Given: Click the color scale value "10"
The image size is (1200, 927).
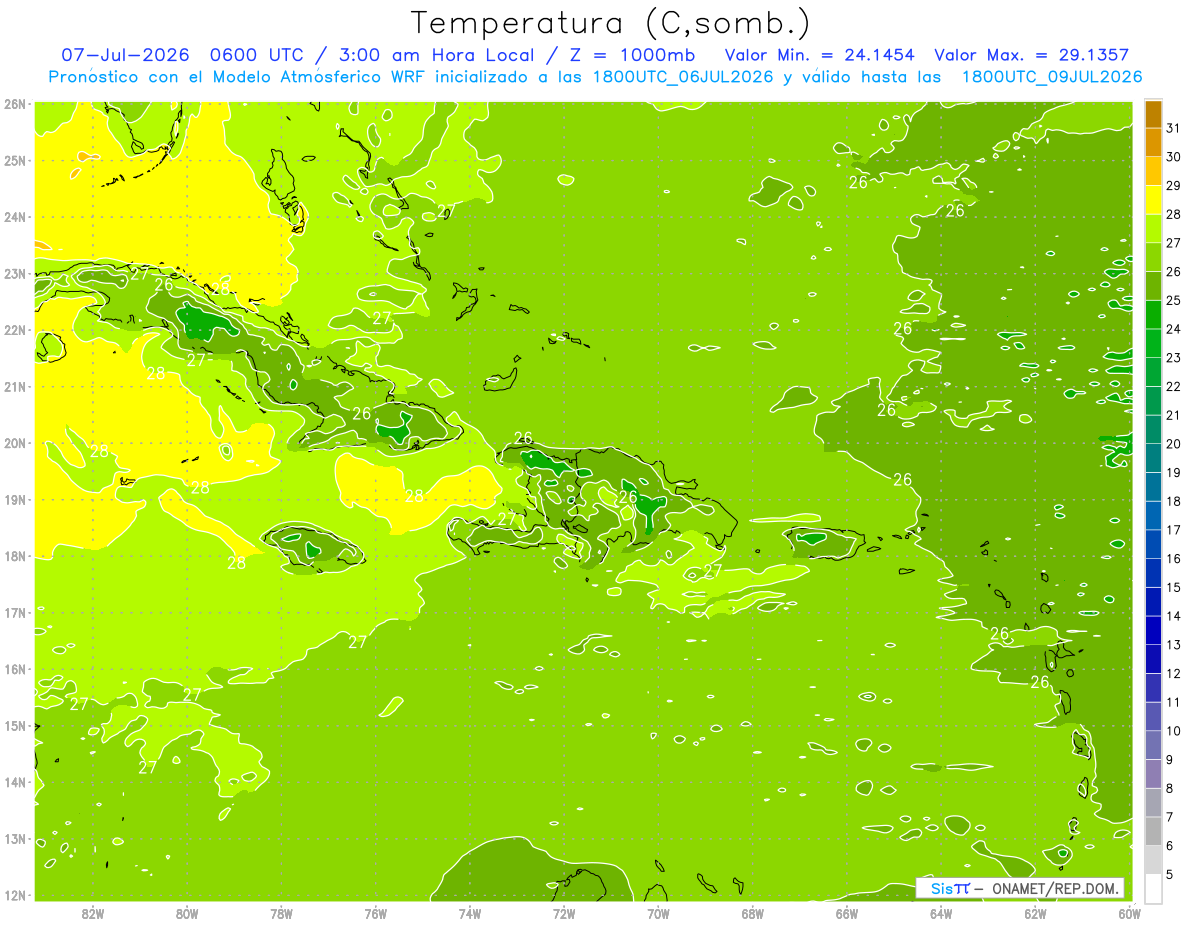Looking at the screenshot, I should [x=1174, y=731].
